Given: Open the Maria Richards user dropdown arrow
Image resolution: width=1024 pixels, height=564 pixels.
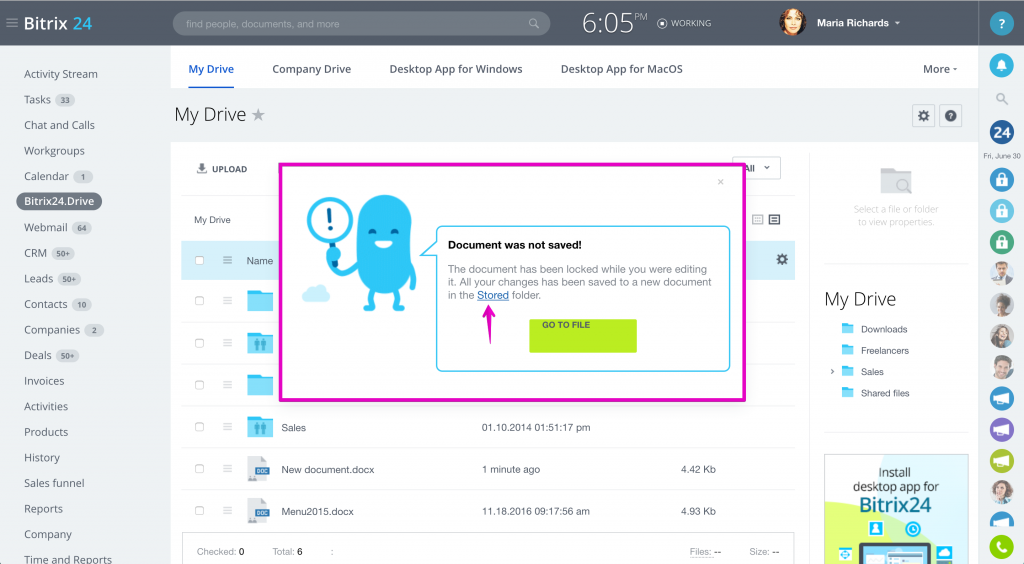Looking at the screenshot, I should pos(897,23).
